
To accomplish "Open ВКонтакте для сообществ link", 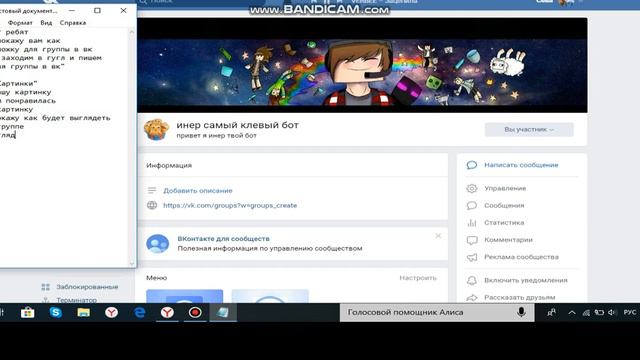I will (x=223, y=238).
